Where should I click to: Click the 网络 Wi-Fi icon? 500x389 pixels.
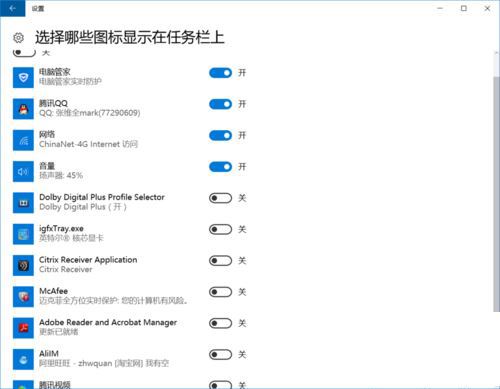click(23, 140)
